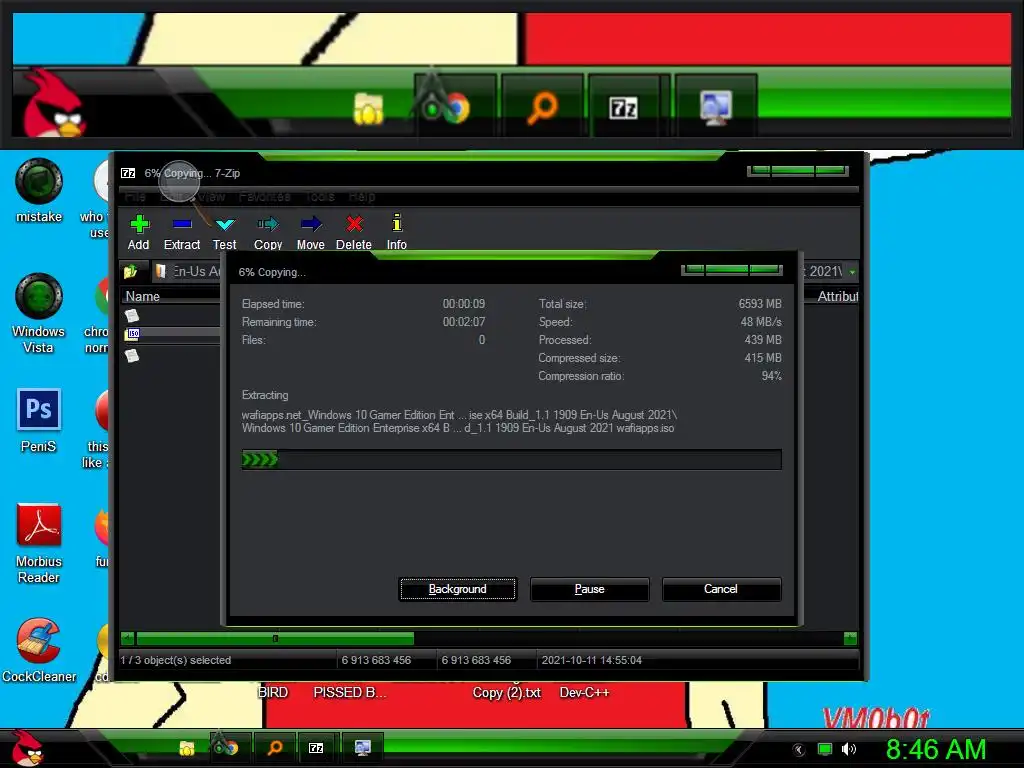Select the ISO file icon in file list
This screenshot has height=768, width=1024.
(133, 334)
